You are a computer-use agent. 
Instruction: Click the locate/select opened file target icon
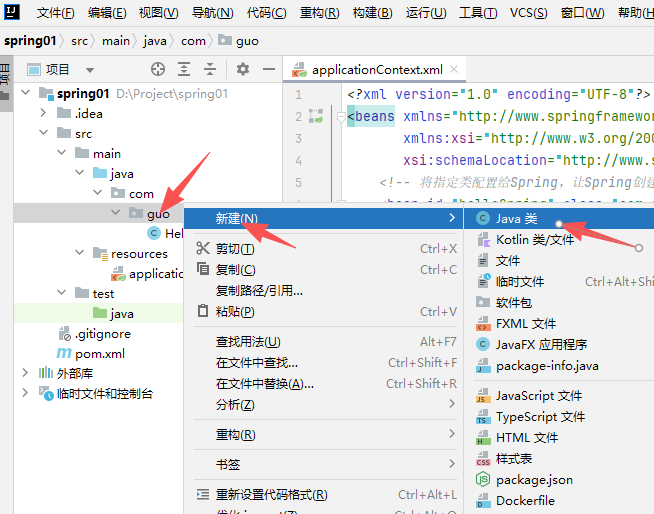pos(157,69)
